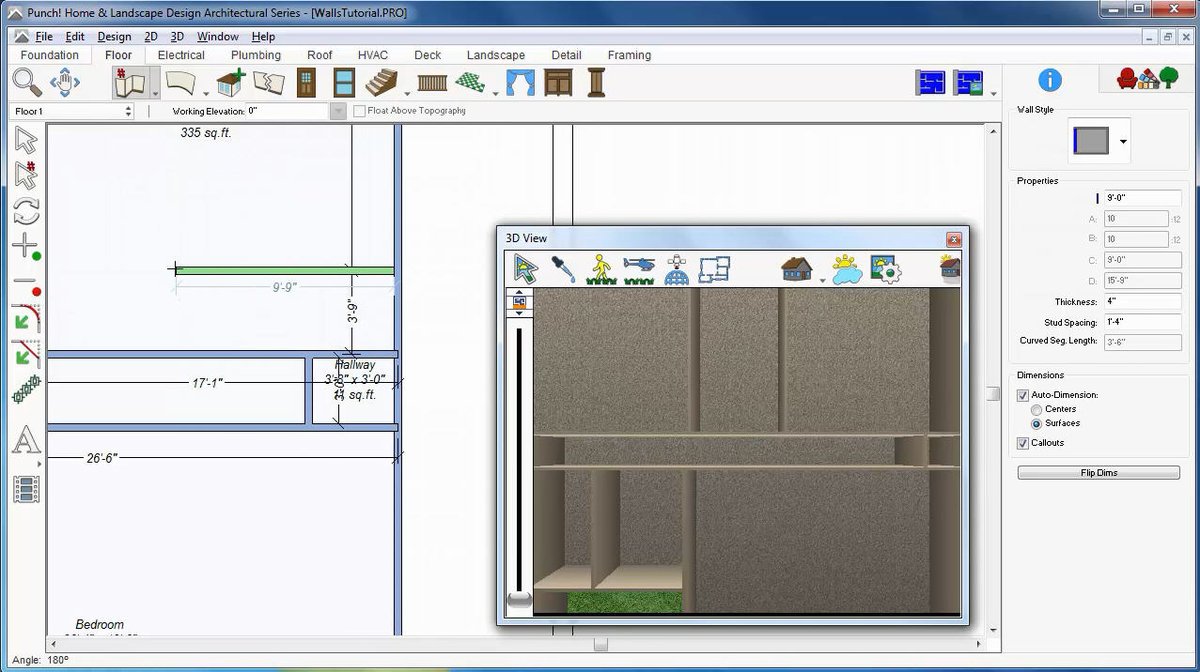Select the eyedropper tool in 3D View
The image size is (1200, 672).
pyautogui.click(x=563, y=268)
